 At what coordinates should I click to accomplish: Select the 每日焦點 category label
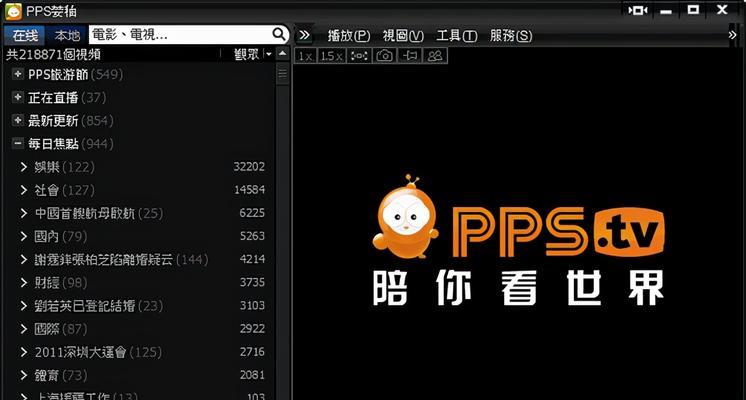tap(53, 144)
